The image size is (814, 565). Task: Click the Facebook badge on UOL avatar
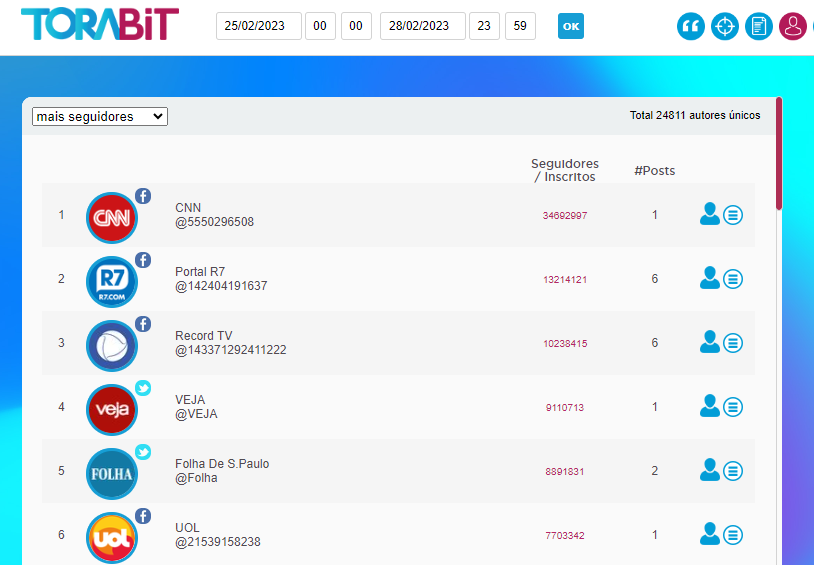pos(143,516)
